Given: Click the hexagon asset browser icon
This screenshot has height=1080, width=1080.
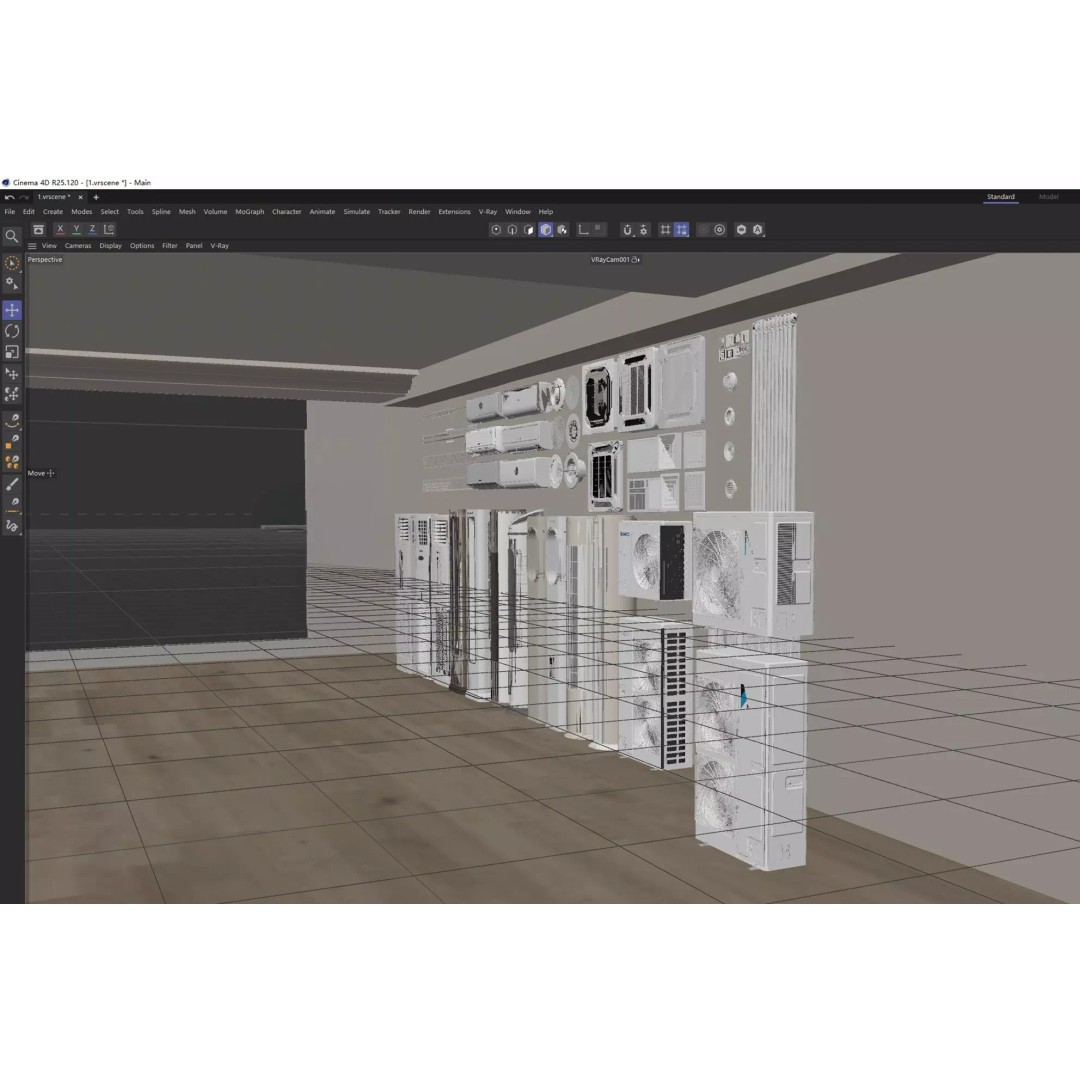Looking at the screenshot, I should click(x=741, y=230).
